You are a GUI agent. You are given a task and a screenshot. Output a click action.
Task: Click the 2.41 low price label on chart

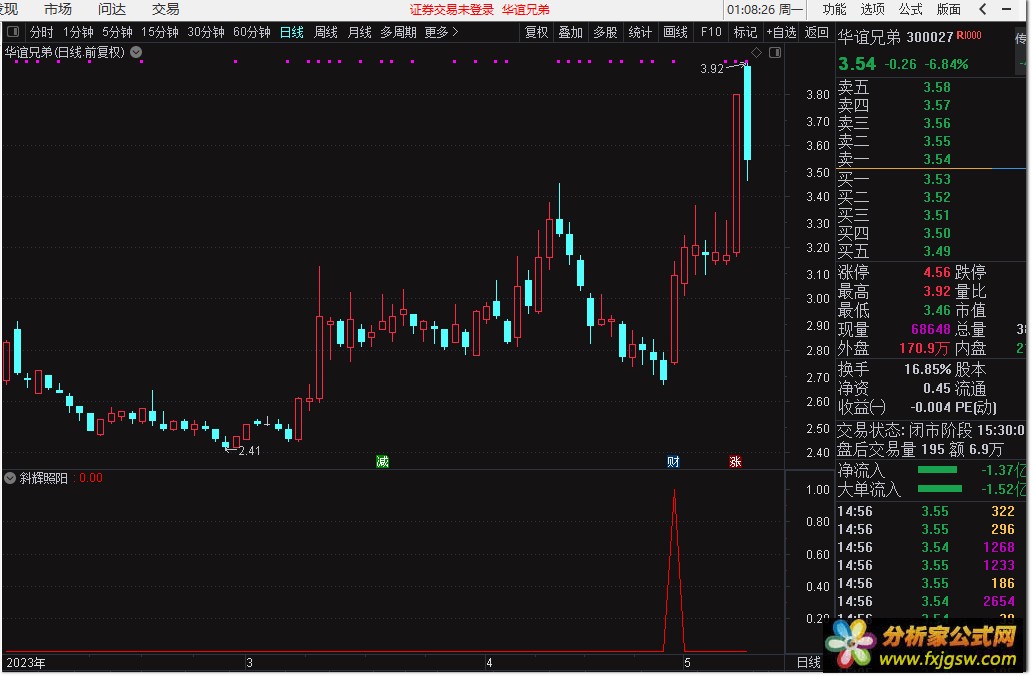[x=249, y=451]
